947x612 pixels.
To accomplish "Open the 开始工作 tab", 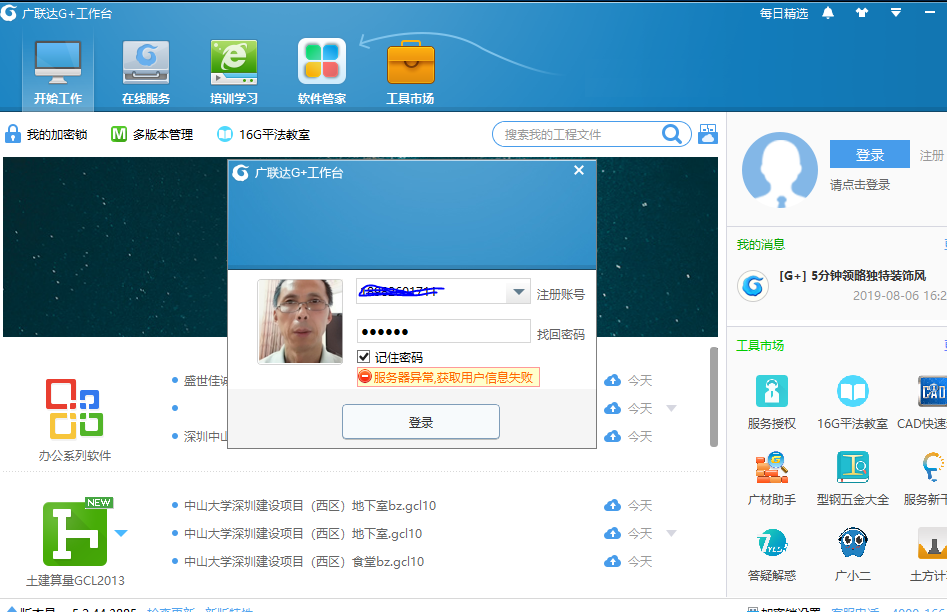I will point(58,72).
